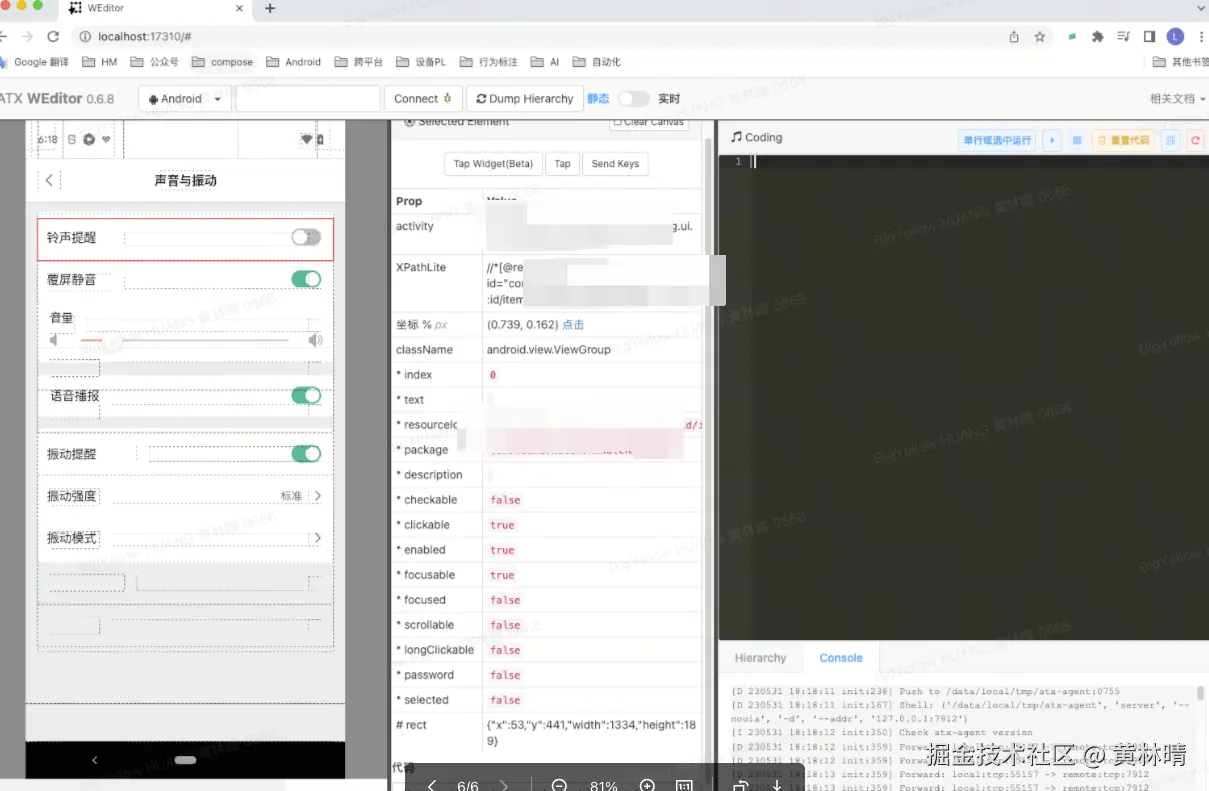Open the 振动模式 setting row
The width and height of the screenshot is (1209, 791).
point(185,538)
